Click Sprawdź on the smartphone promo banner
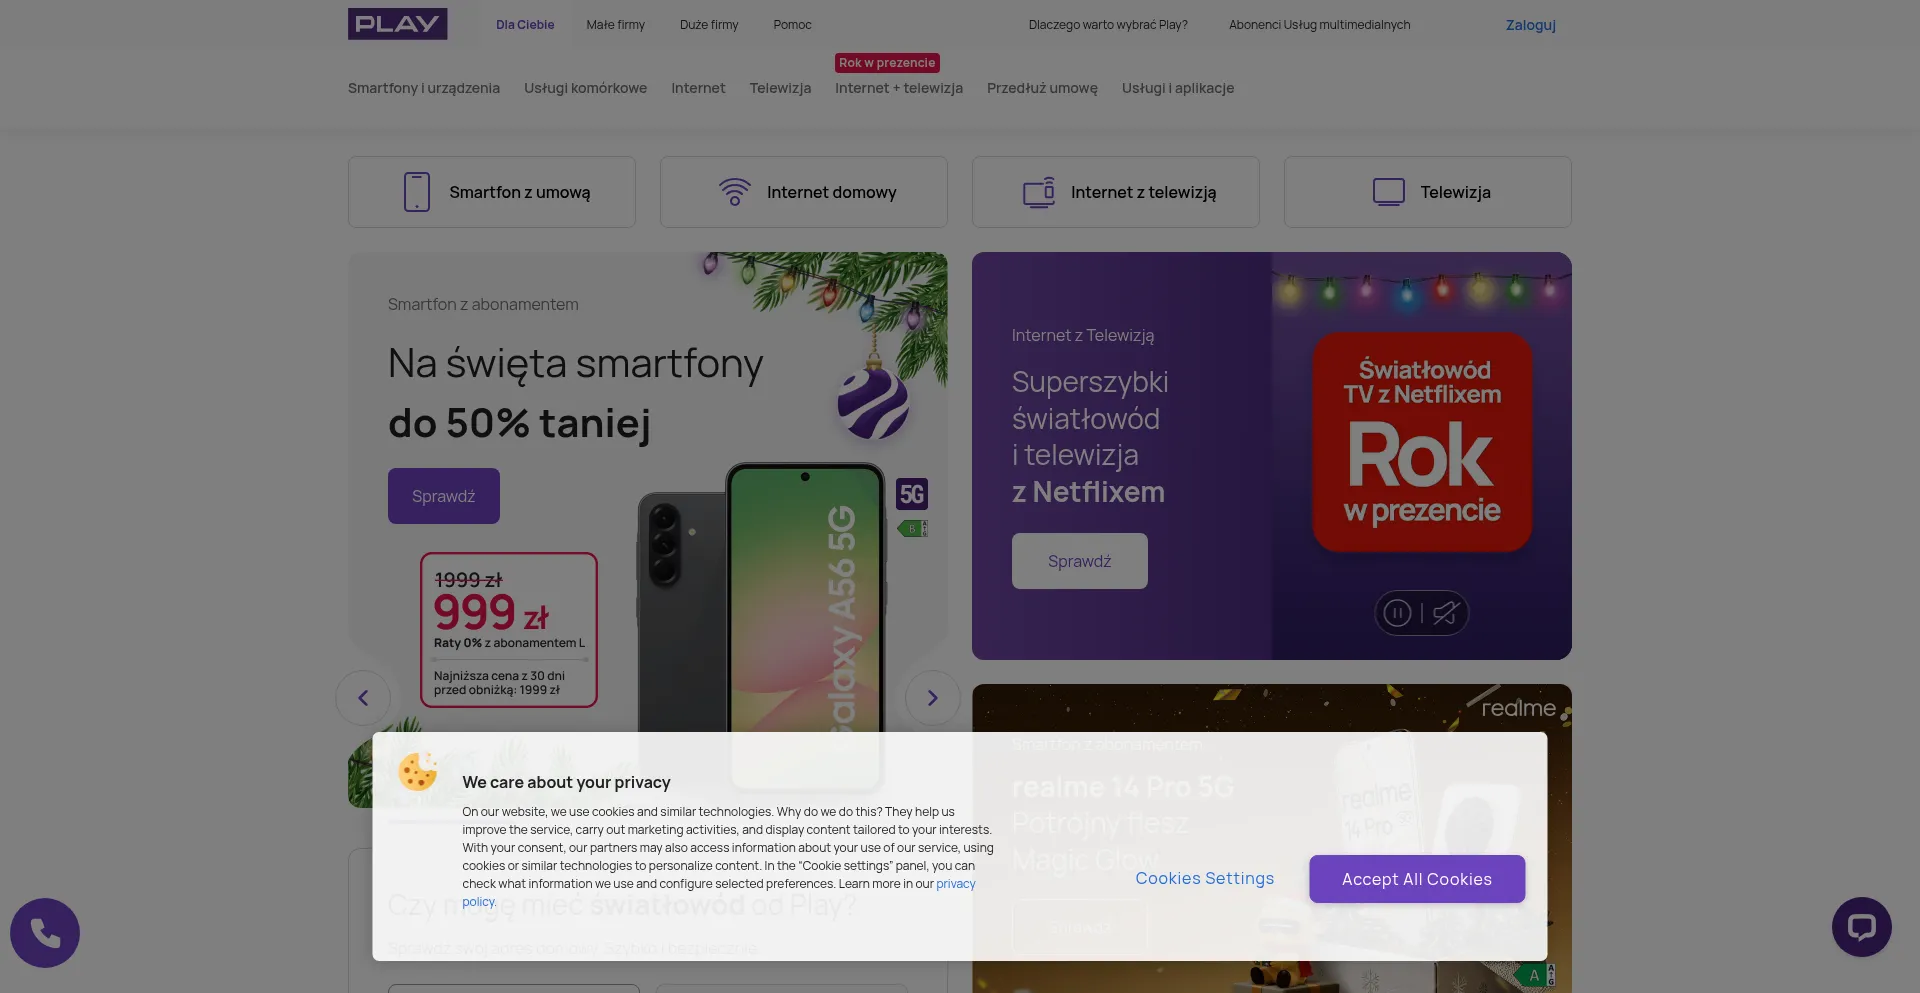 (x=444, y=496)
